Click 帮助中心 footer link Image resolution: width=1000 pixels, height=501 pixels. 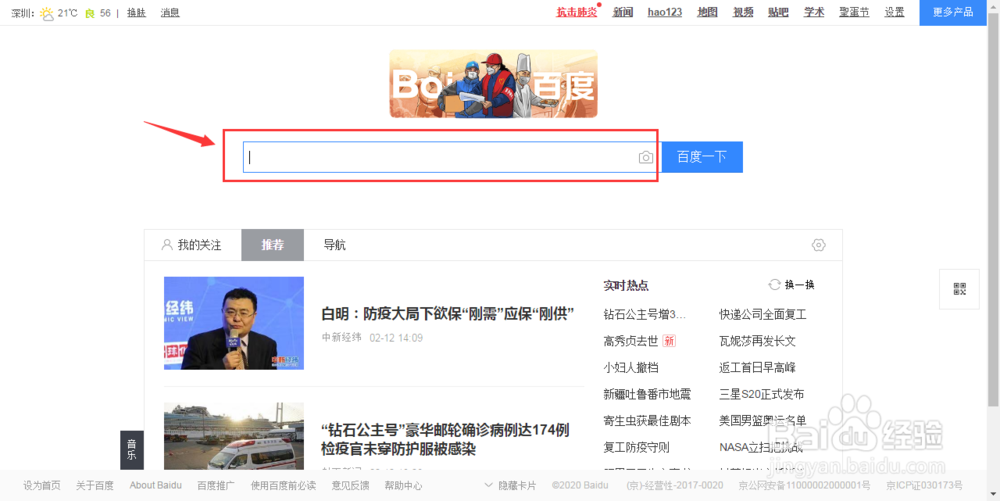[x=403, y=485]
